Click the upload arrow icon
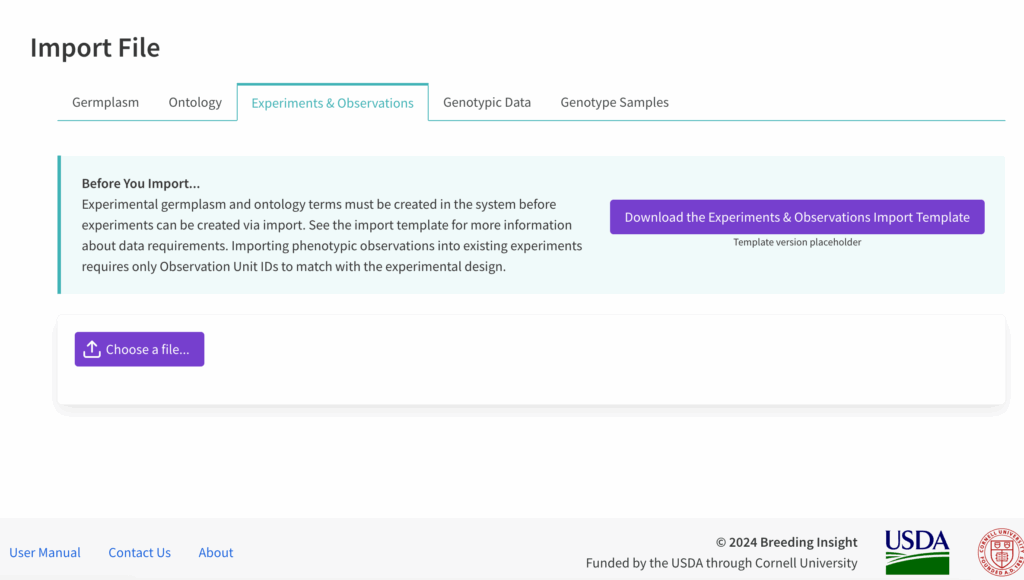 pyautogui.click(x=92, y=349)
